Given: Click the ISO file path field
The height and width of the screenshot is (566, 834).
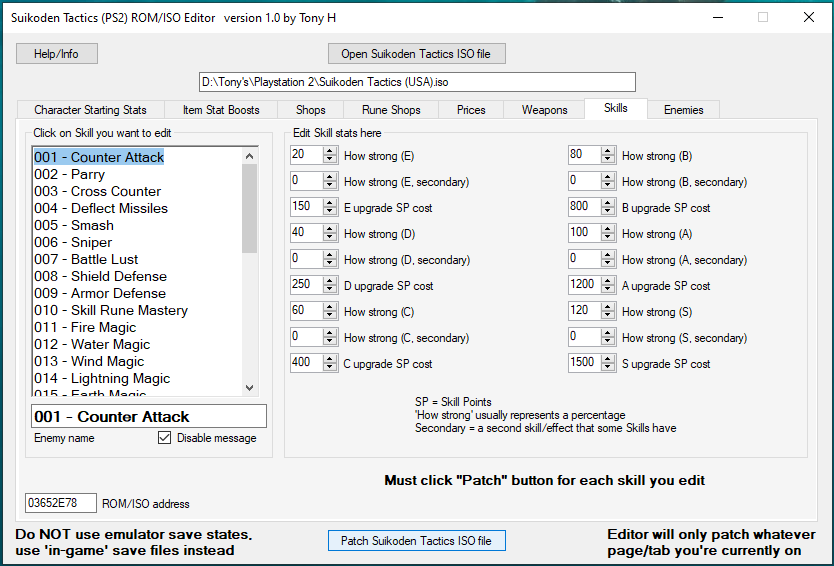Looking at the screenshot, I should pyautogui.click(x=417, y=82).
